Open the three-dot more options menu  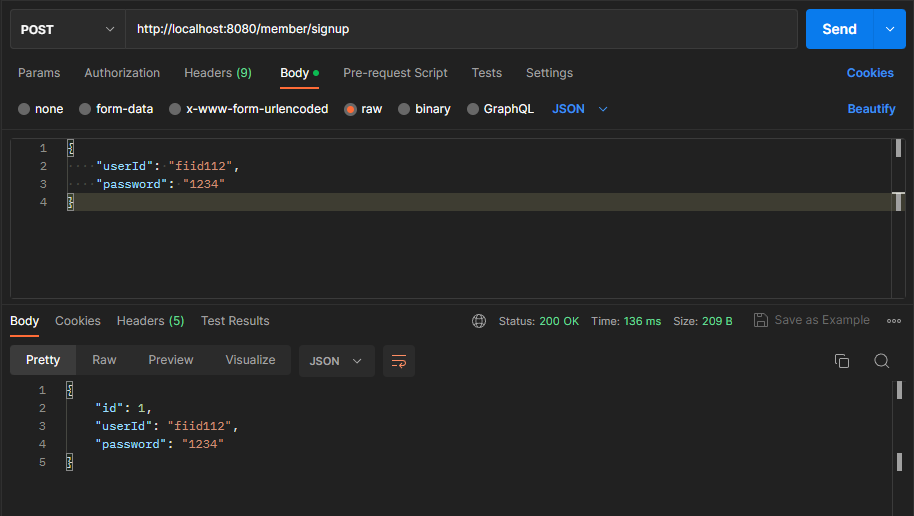tap(894, 321)
